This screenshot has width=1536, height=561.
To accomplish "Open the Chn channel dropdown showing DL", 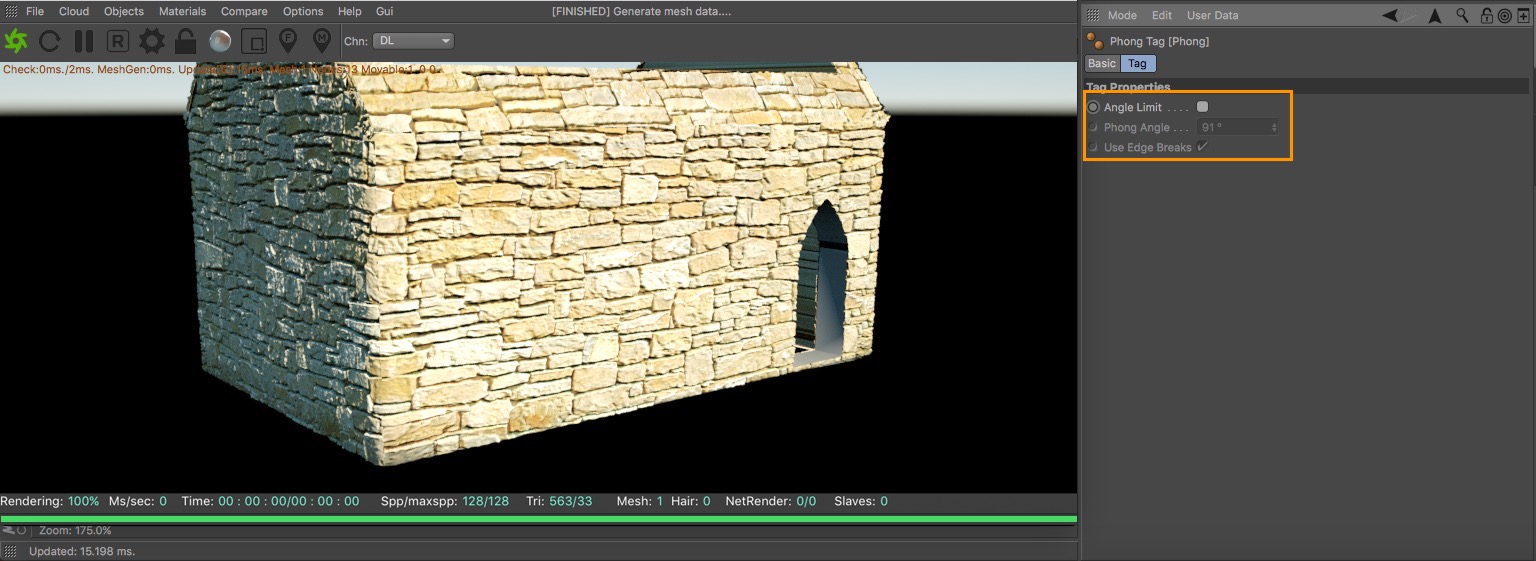I will coord(414,41).
